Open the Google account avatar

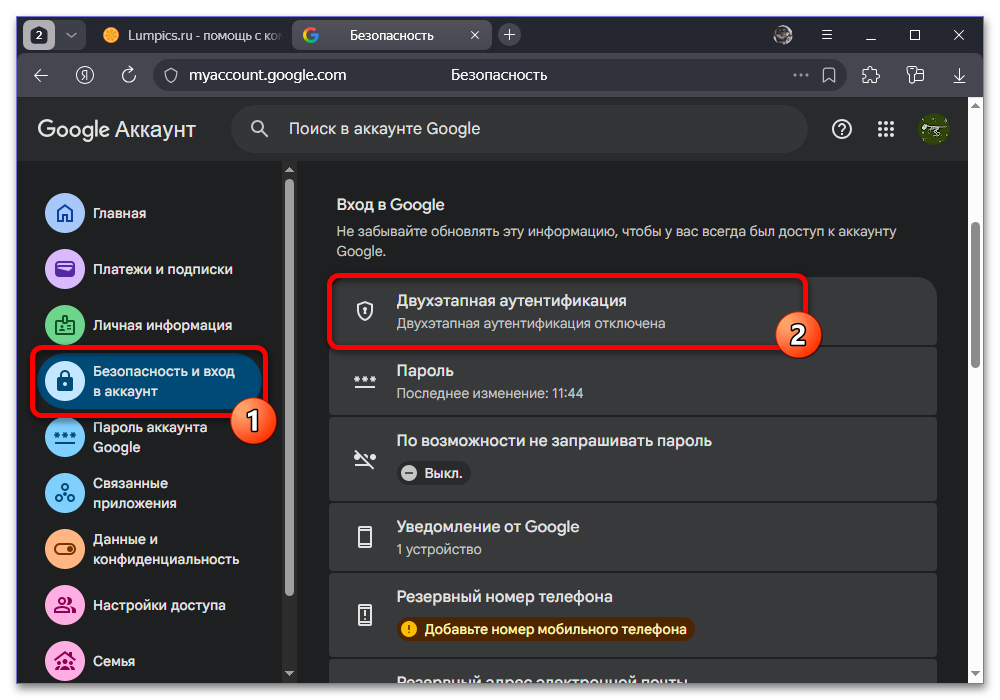pos(934,129)
